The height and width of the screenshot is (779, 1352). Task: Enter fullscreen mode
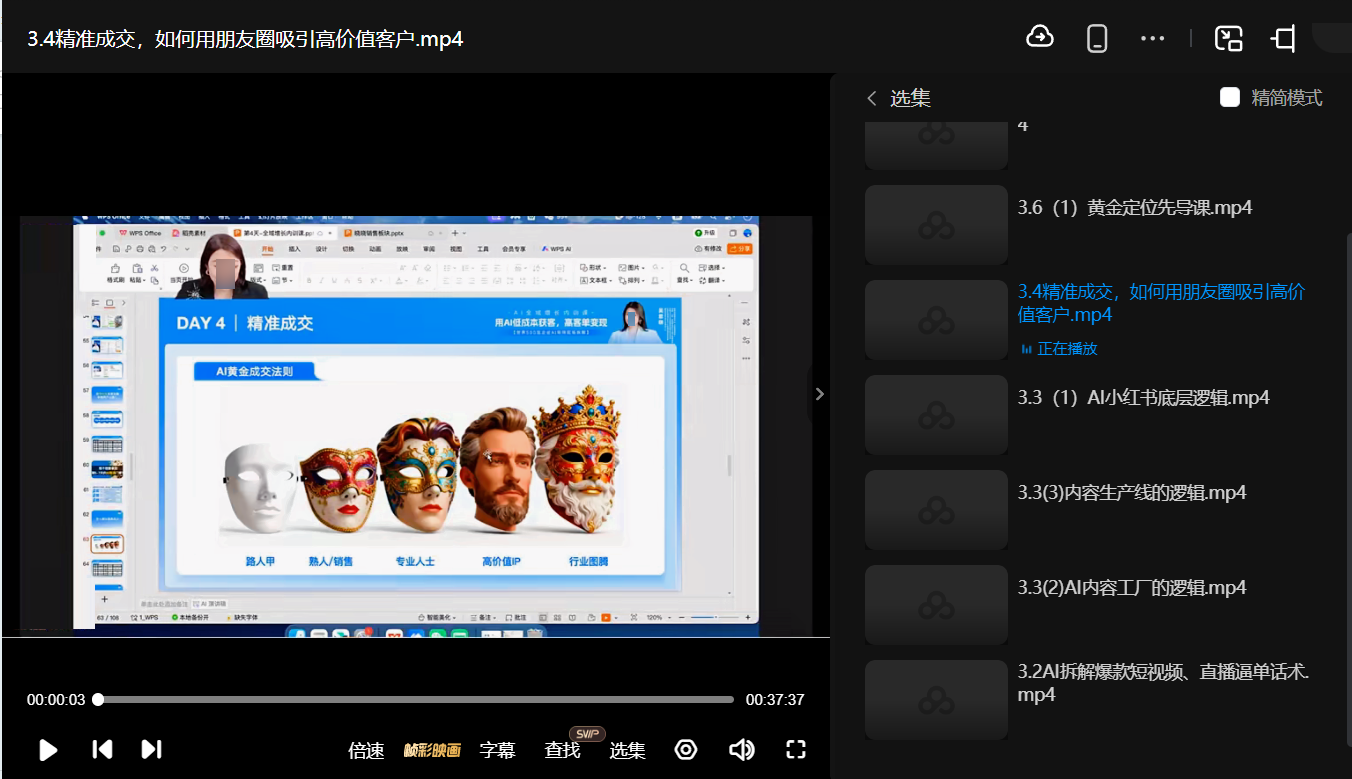pos(796,749)
